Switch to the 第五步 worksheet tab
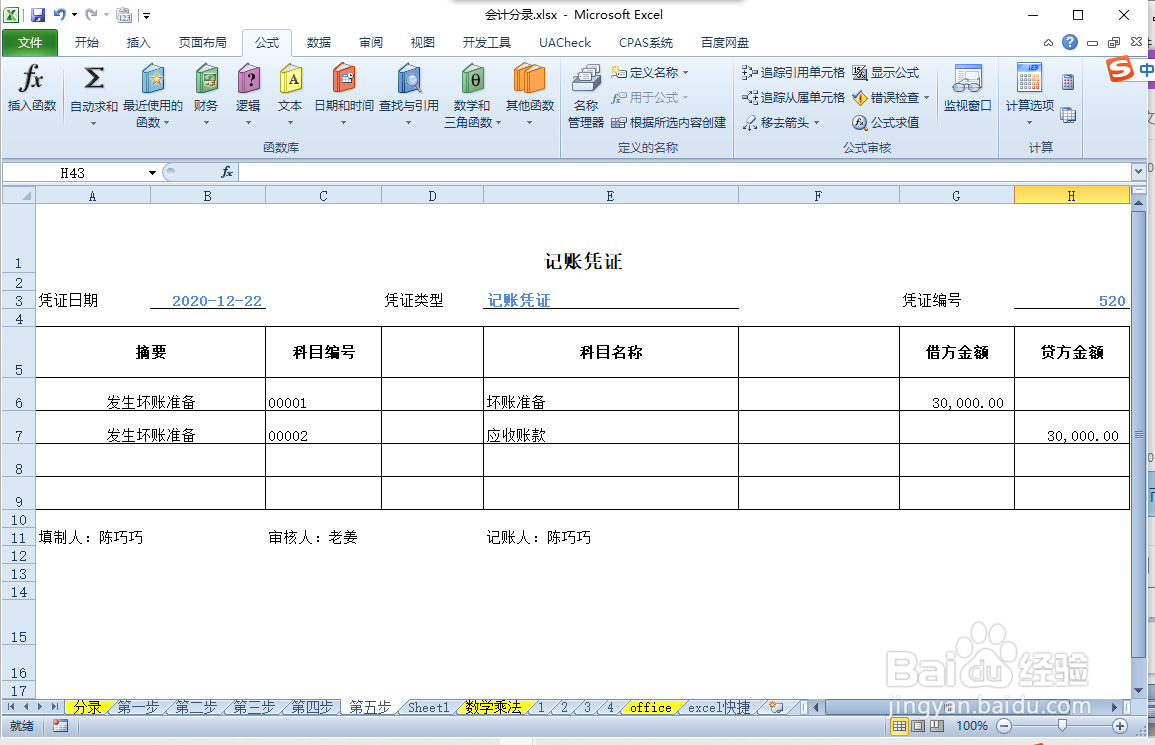 click(x=368, y=707)
